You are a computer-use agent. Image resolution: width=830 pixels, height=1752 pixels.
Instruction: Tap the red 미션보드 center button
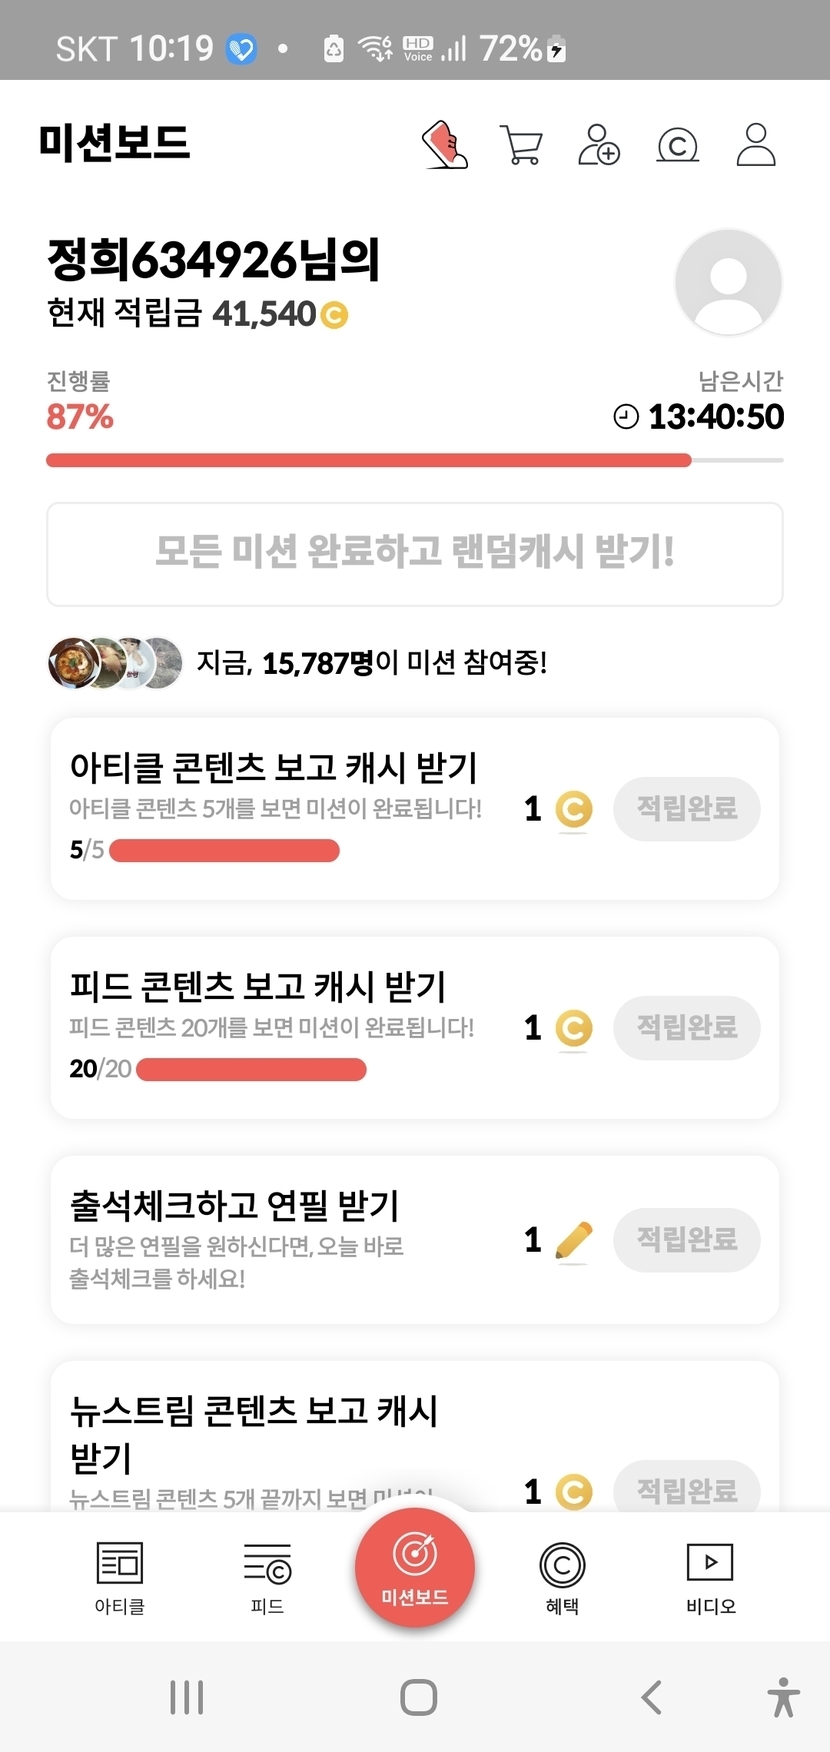(415, 1567)
